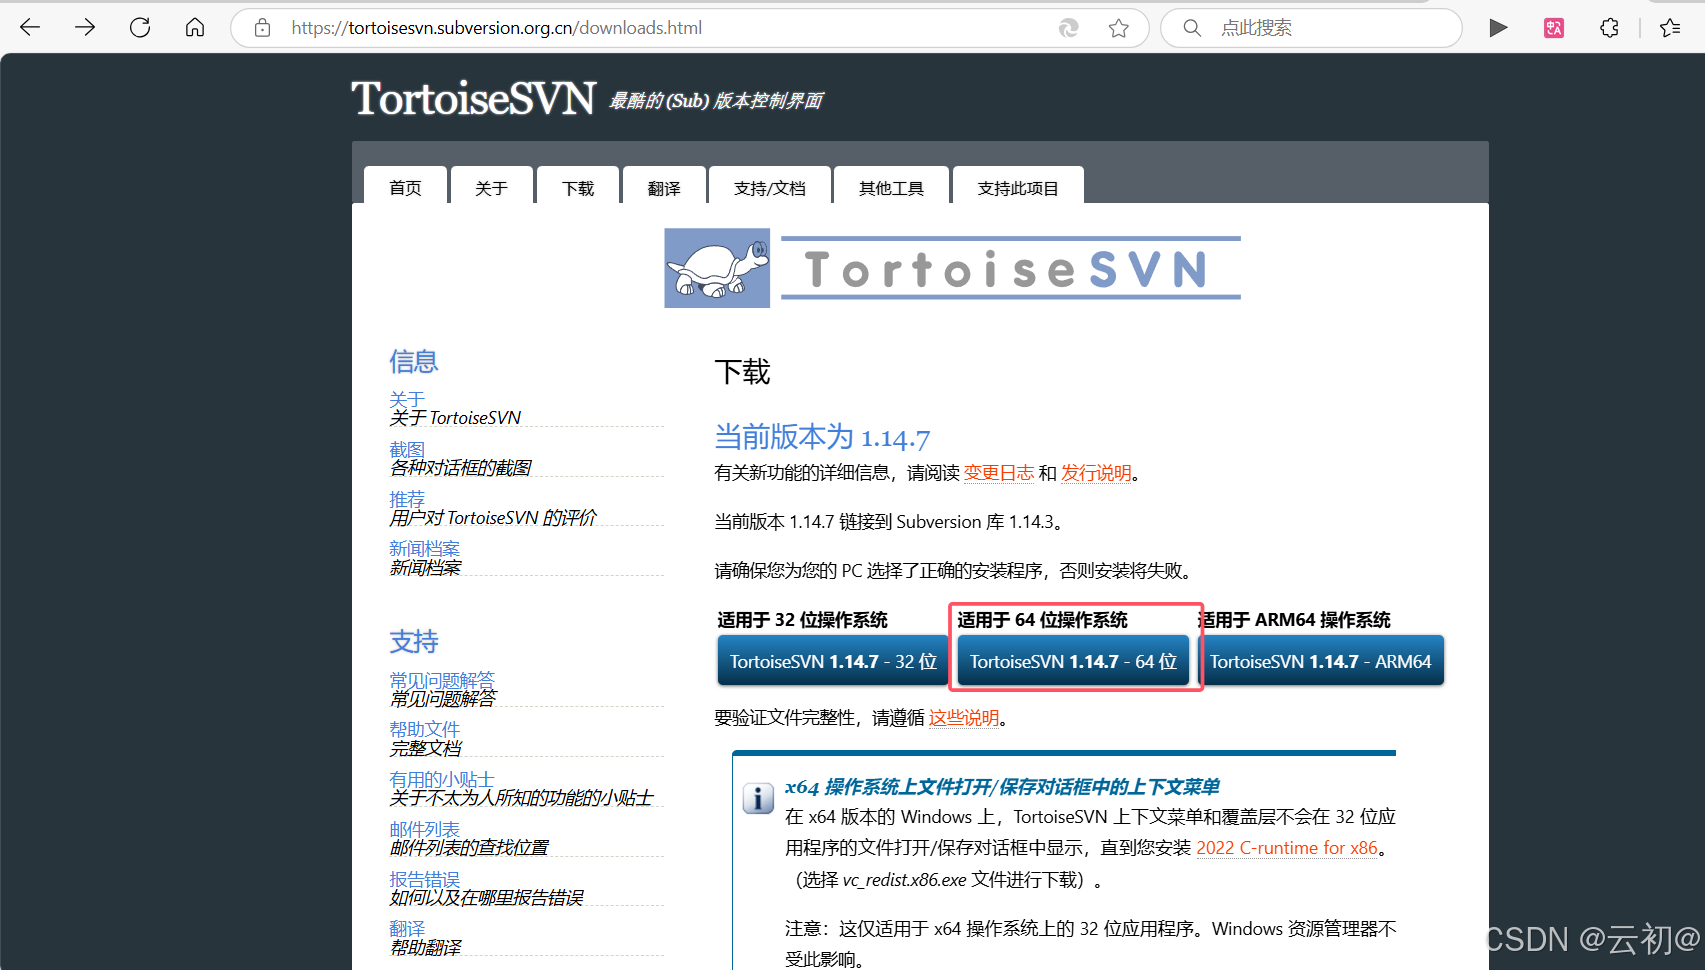Click the TortoiseSVN wordmark banner image
The image size is (1705, 970).
(x=1010, y=268)
